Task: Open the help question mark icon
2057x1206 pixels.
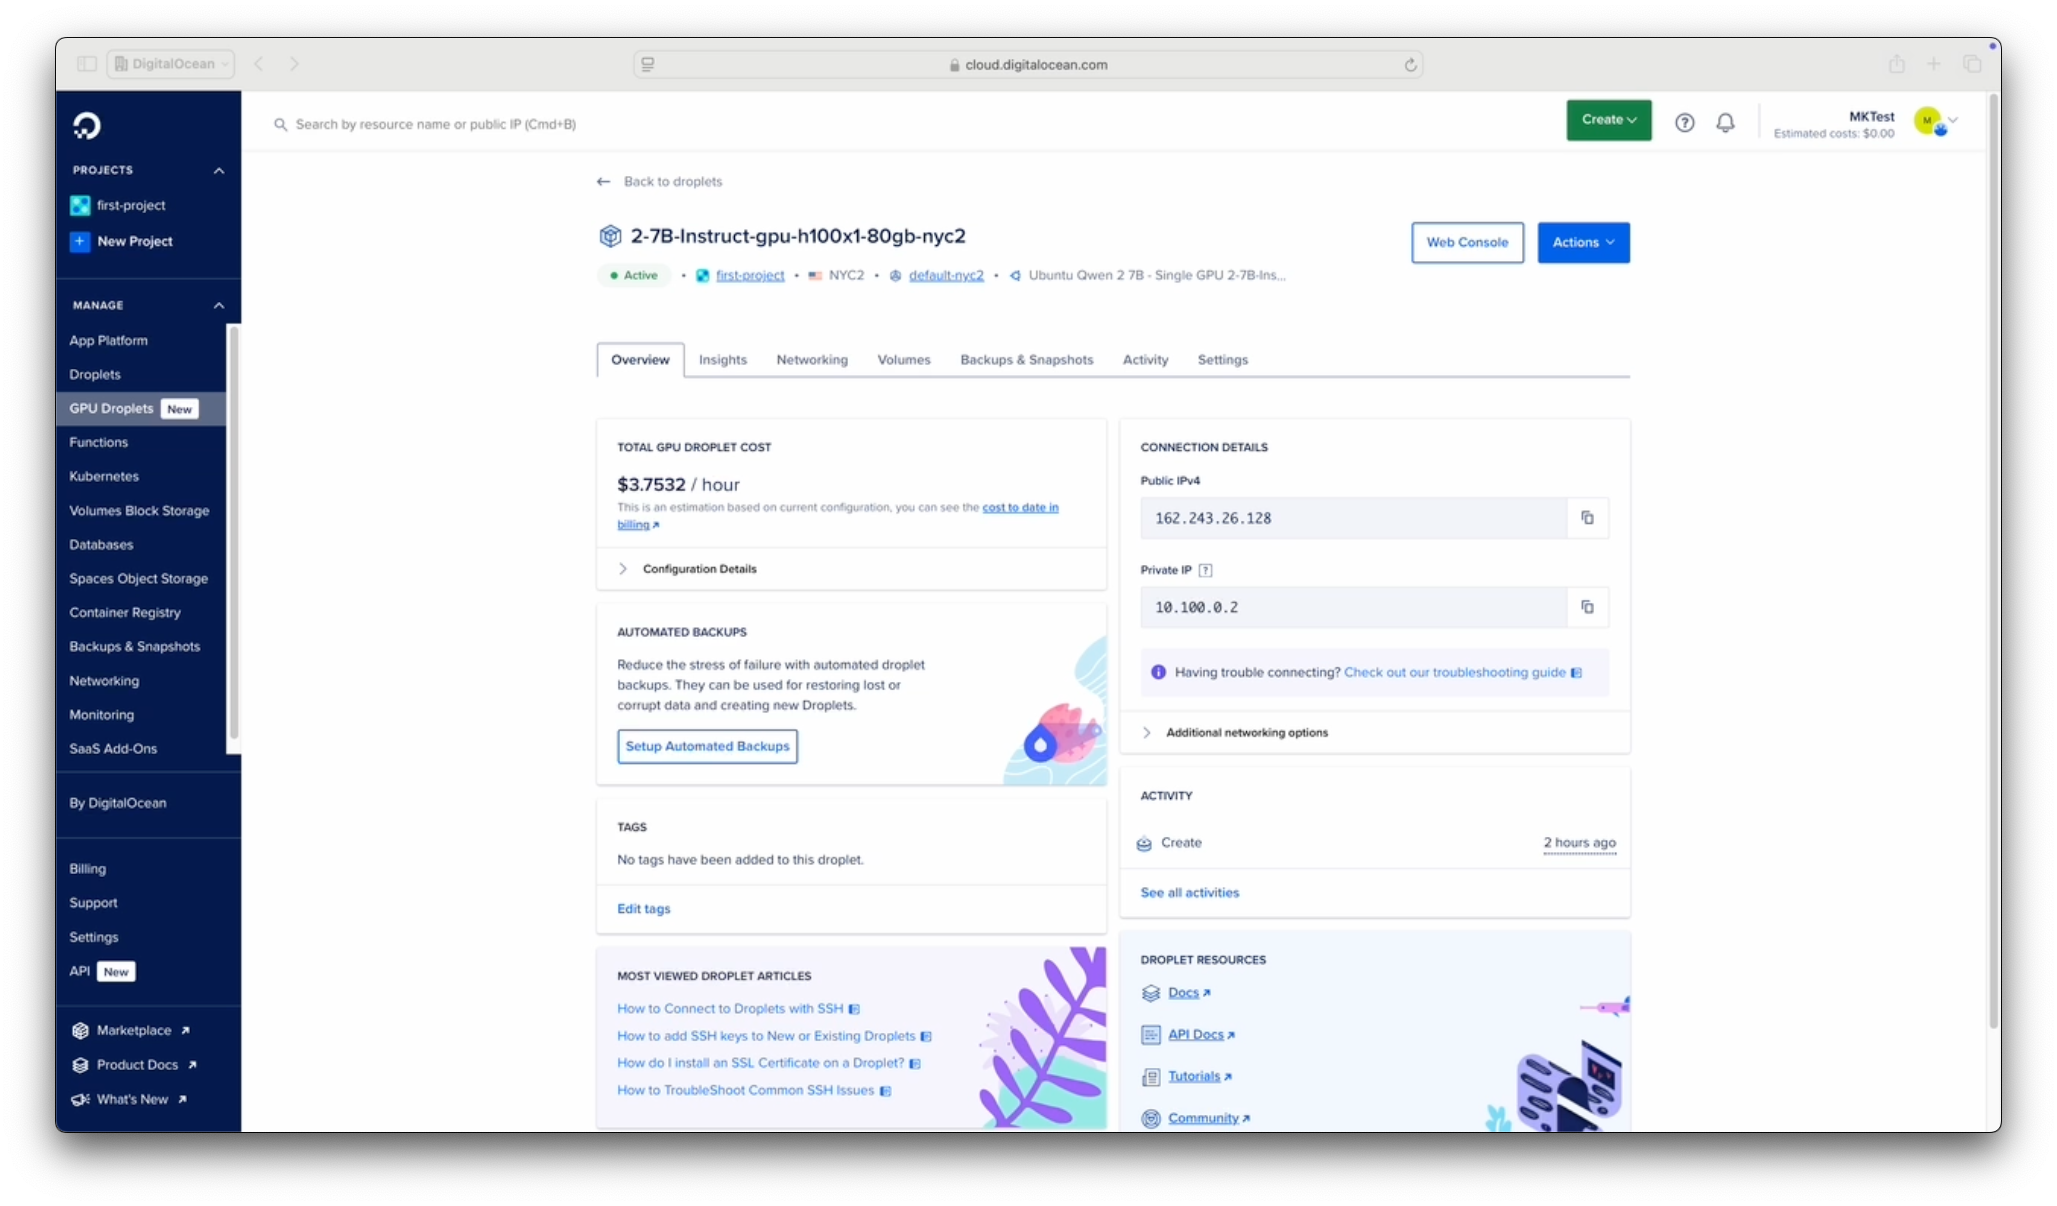Action: point(1684,122)
